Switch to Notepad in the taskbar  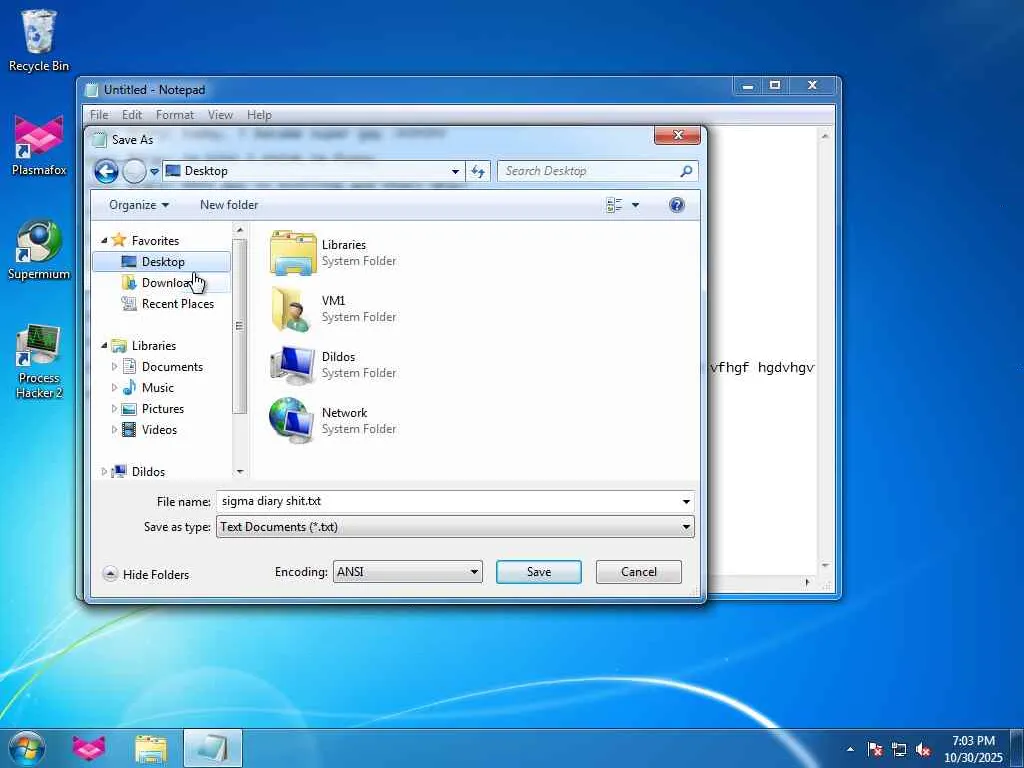pos(213,748)
